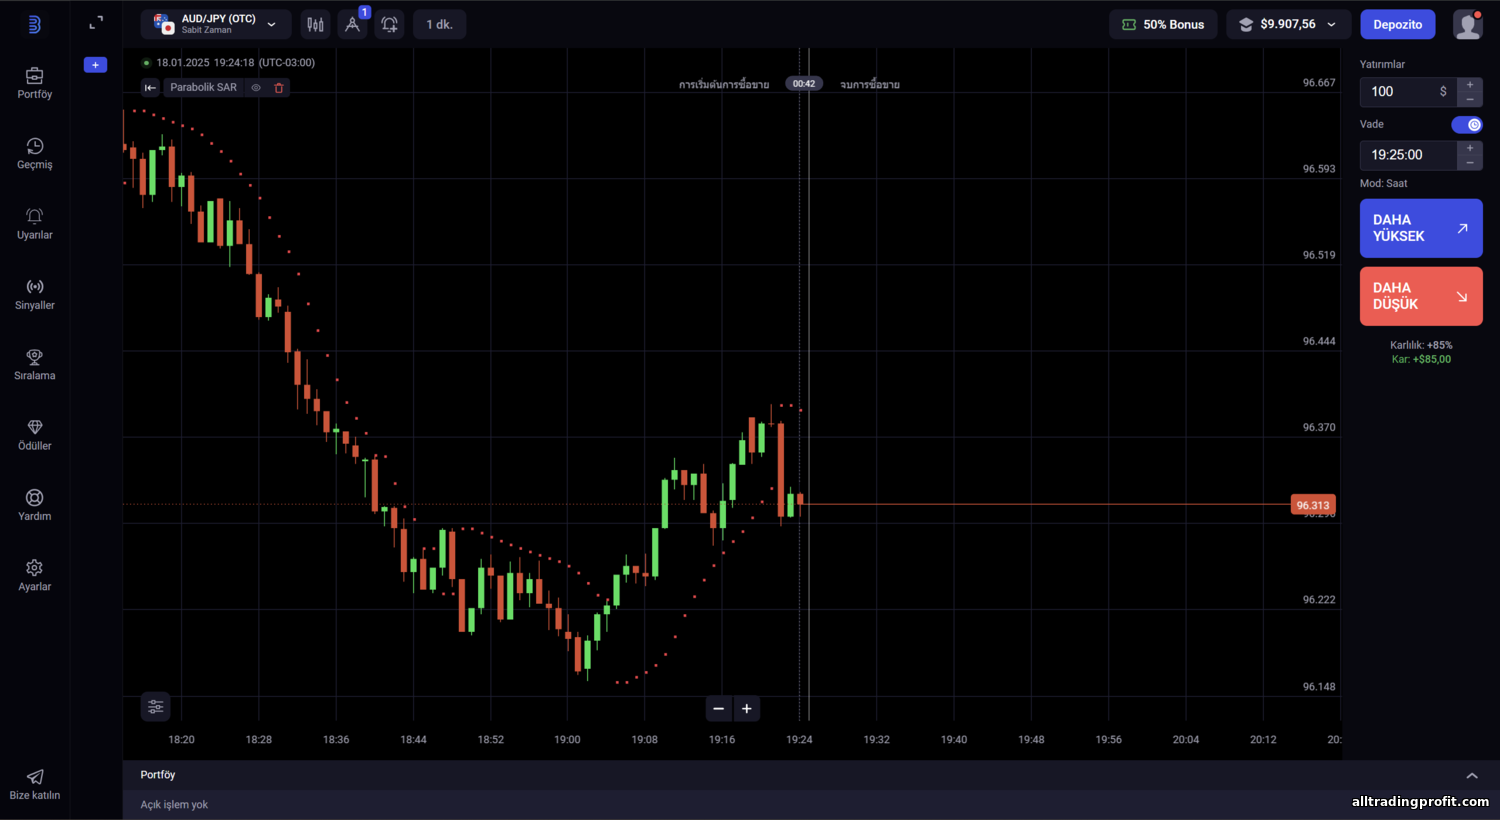This screenshot has height=820, width=1500.
Task: Toggle the Vade time mode switch
Action: [1467, 125]
